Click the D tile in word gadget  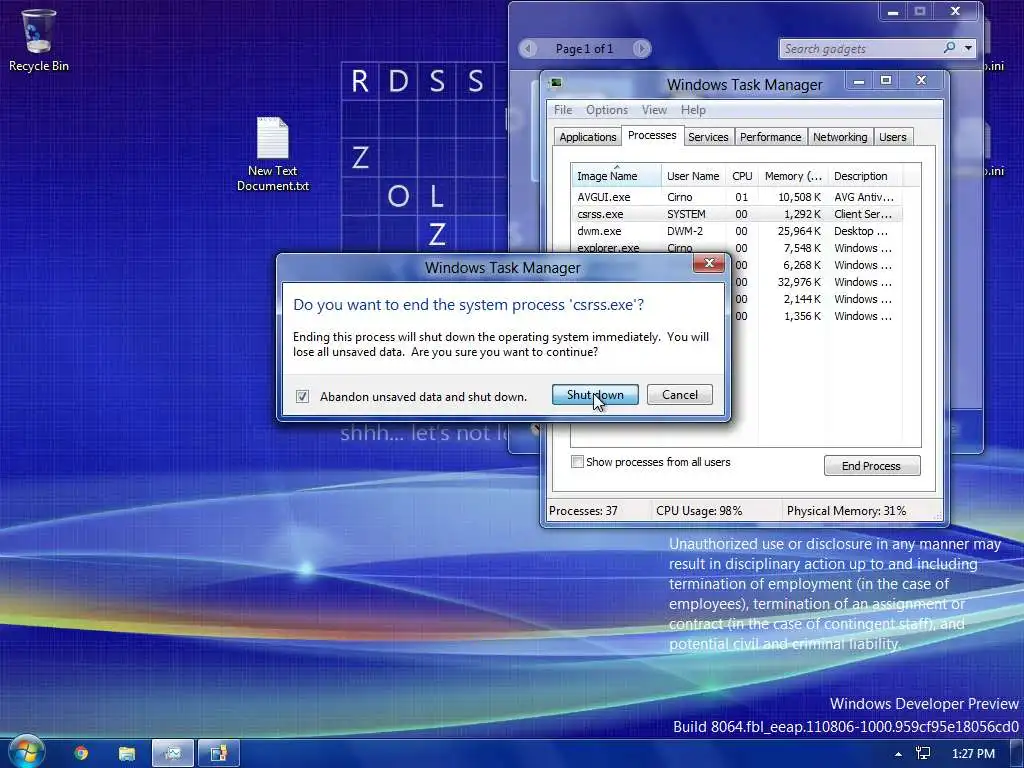[398, 82]
